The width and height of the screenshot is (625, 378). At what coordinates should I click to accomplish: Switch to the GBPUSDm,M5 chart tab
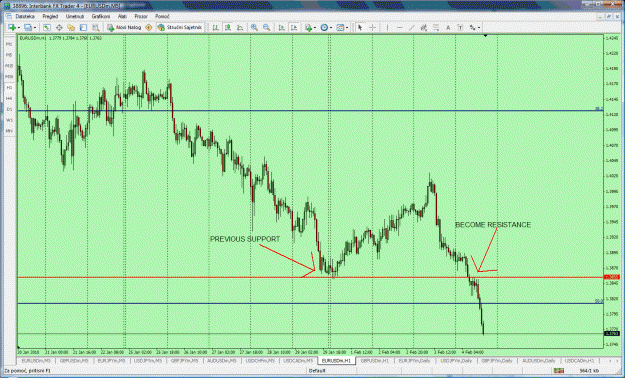[x=74, y=360]
